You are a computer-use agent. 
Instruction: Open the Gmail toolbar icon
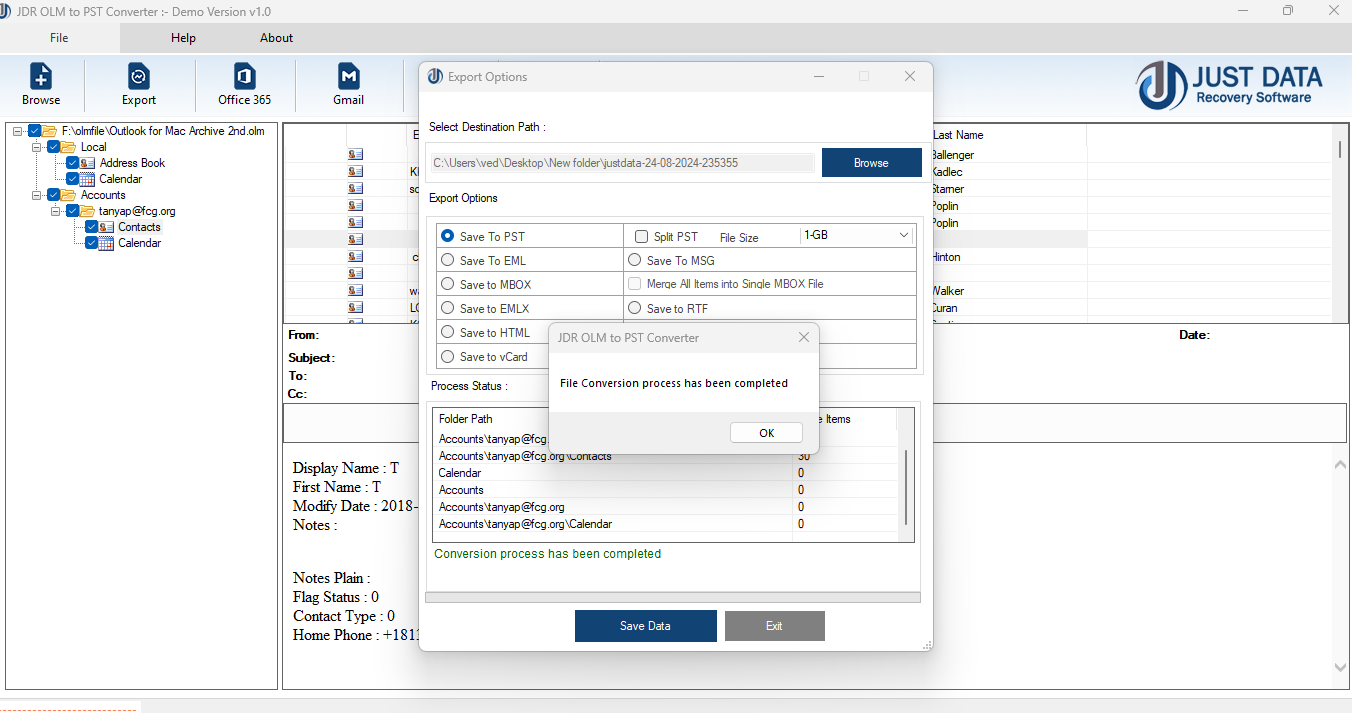[x=348, y=77]
